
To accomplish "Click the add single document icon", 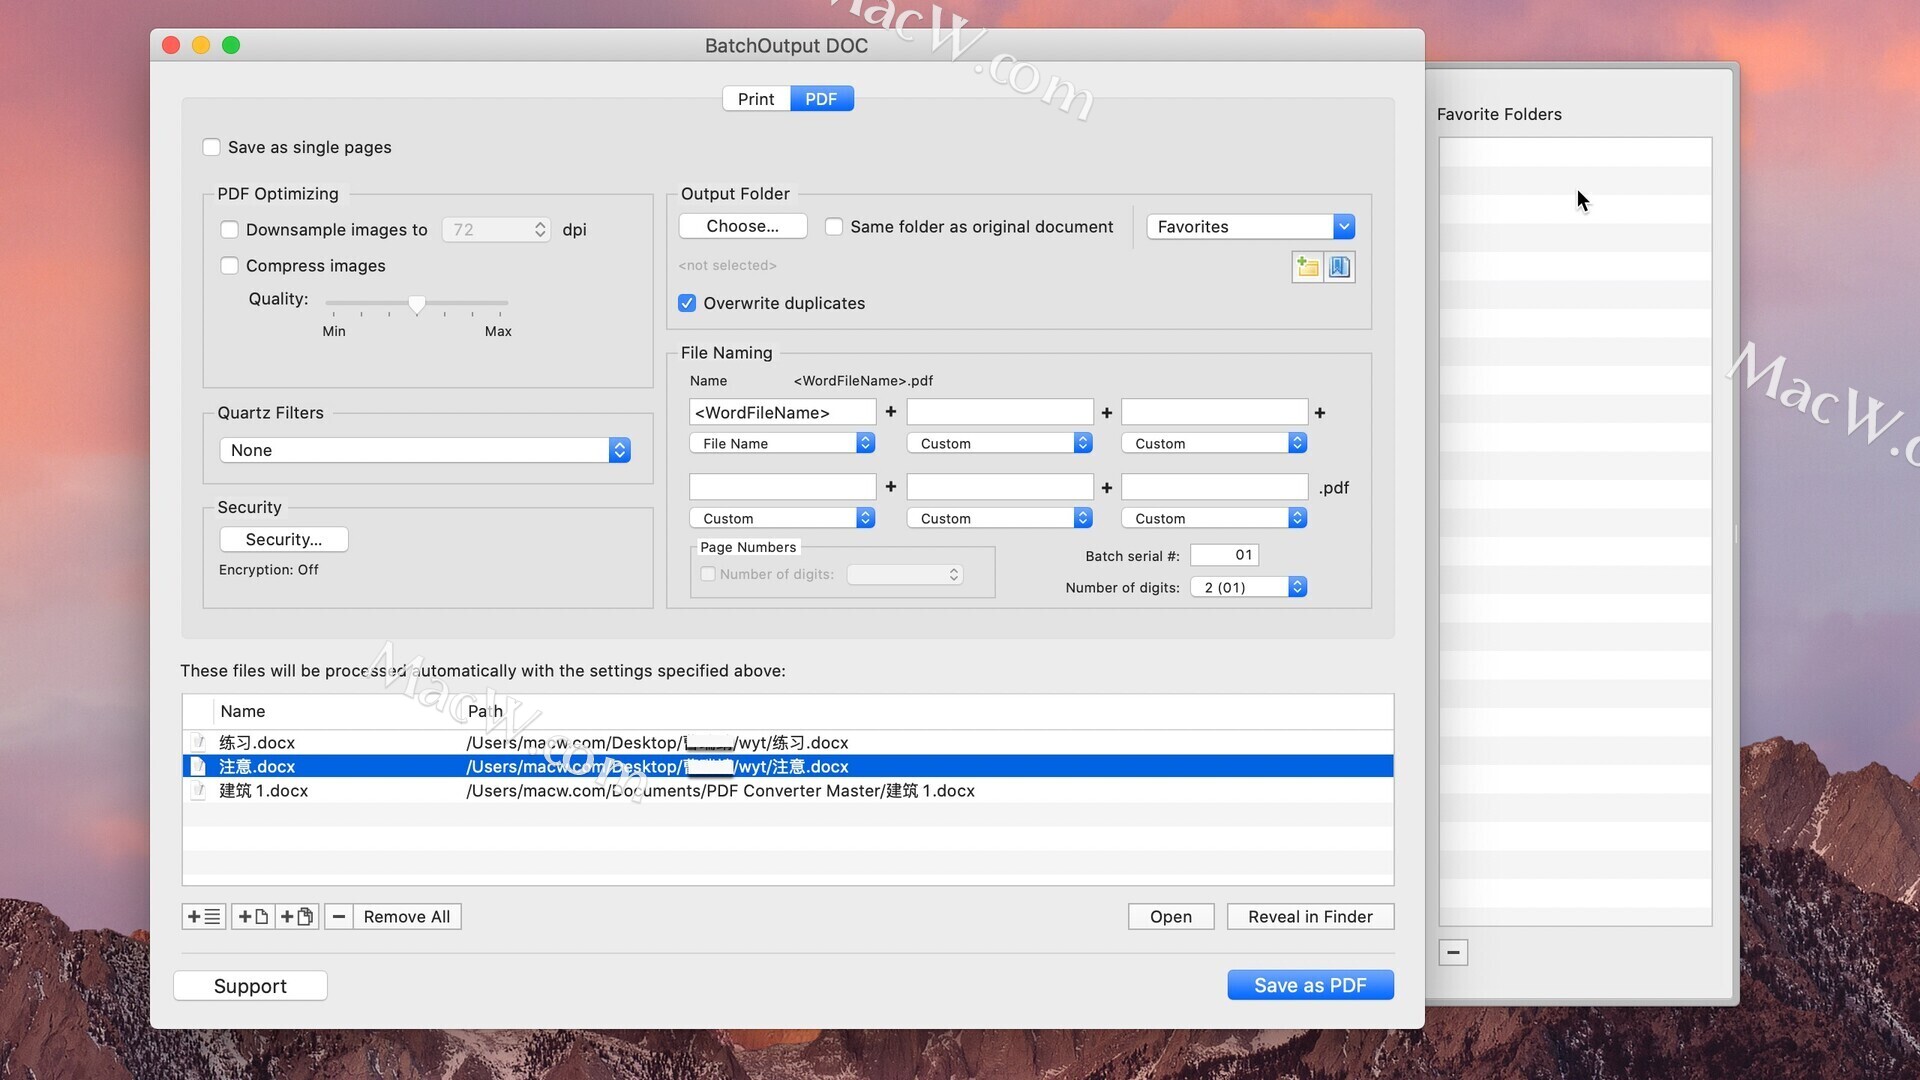I will [253, 916].
